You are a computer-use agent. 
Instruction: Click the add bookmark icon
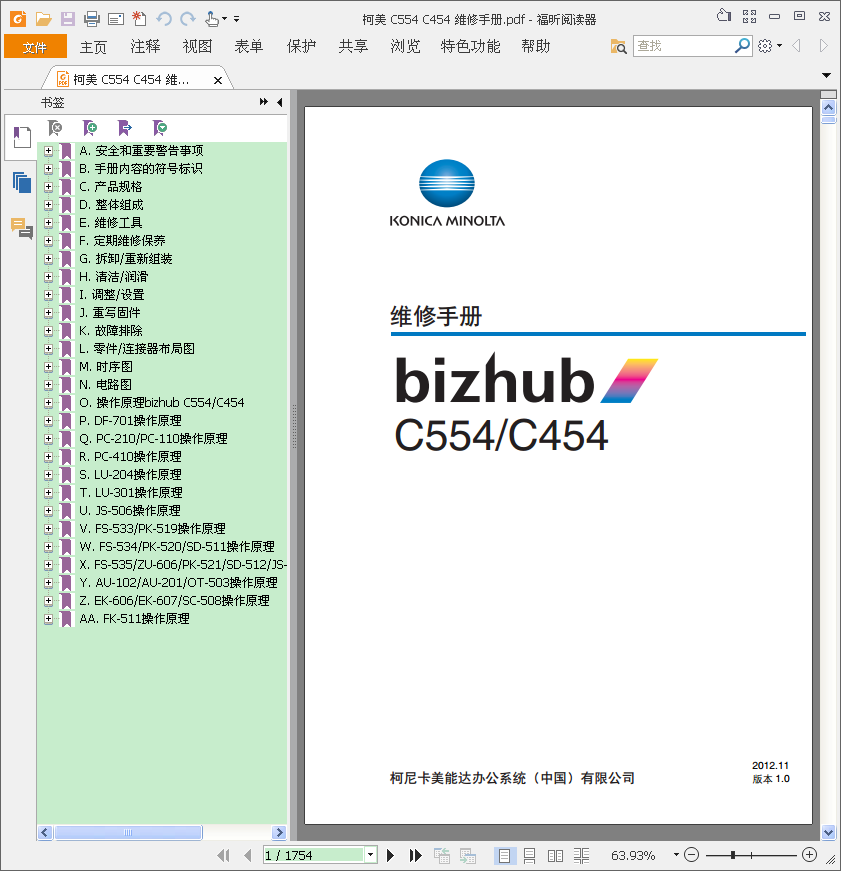(89, 128)
